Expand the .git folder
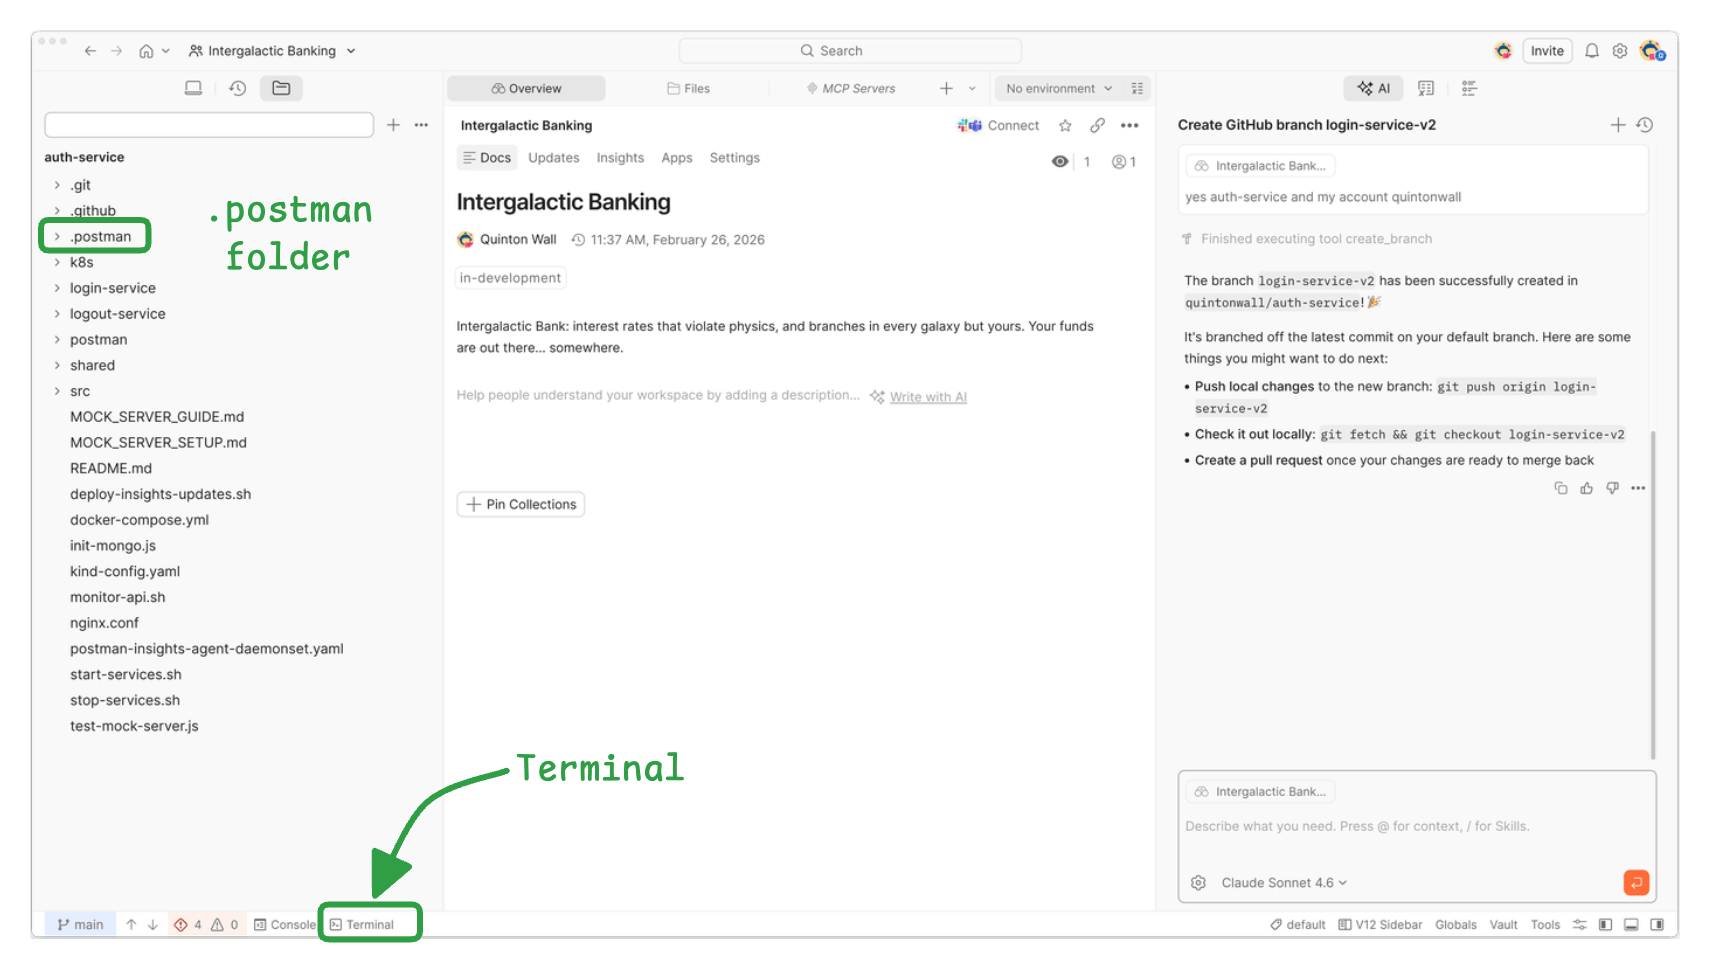 (57, 185)
